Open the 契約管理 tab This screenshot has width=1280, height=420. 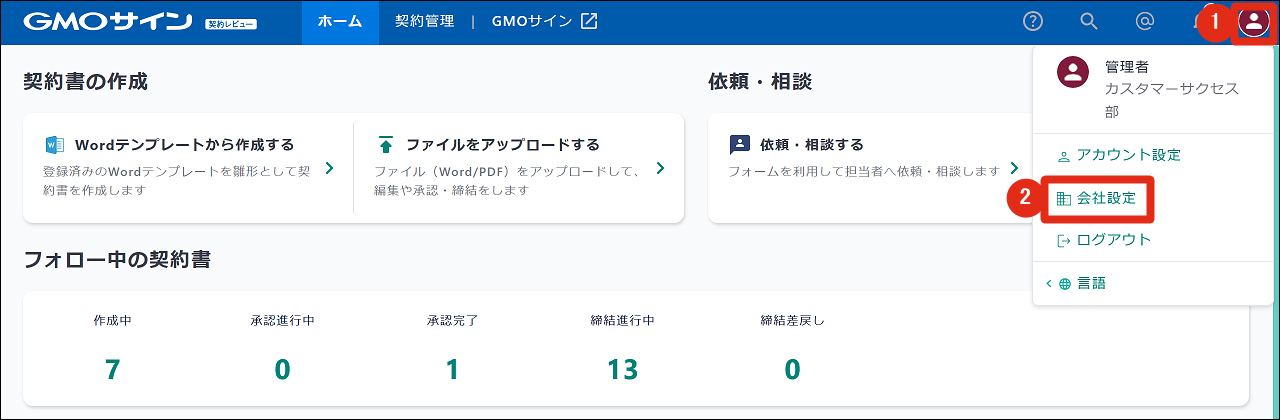pyautogui.click(x=424, y=22)
